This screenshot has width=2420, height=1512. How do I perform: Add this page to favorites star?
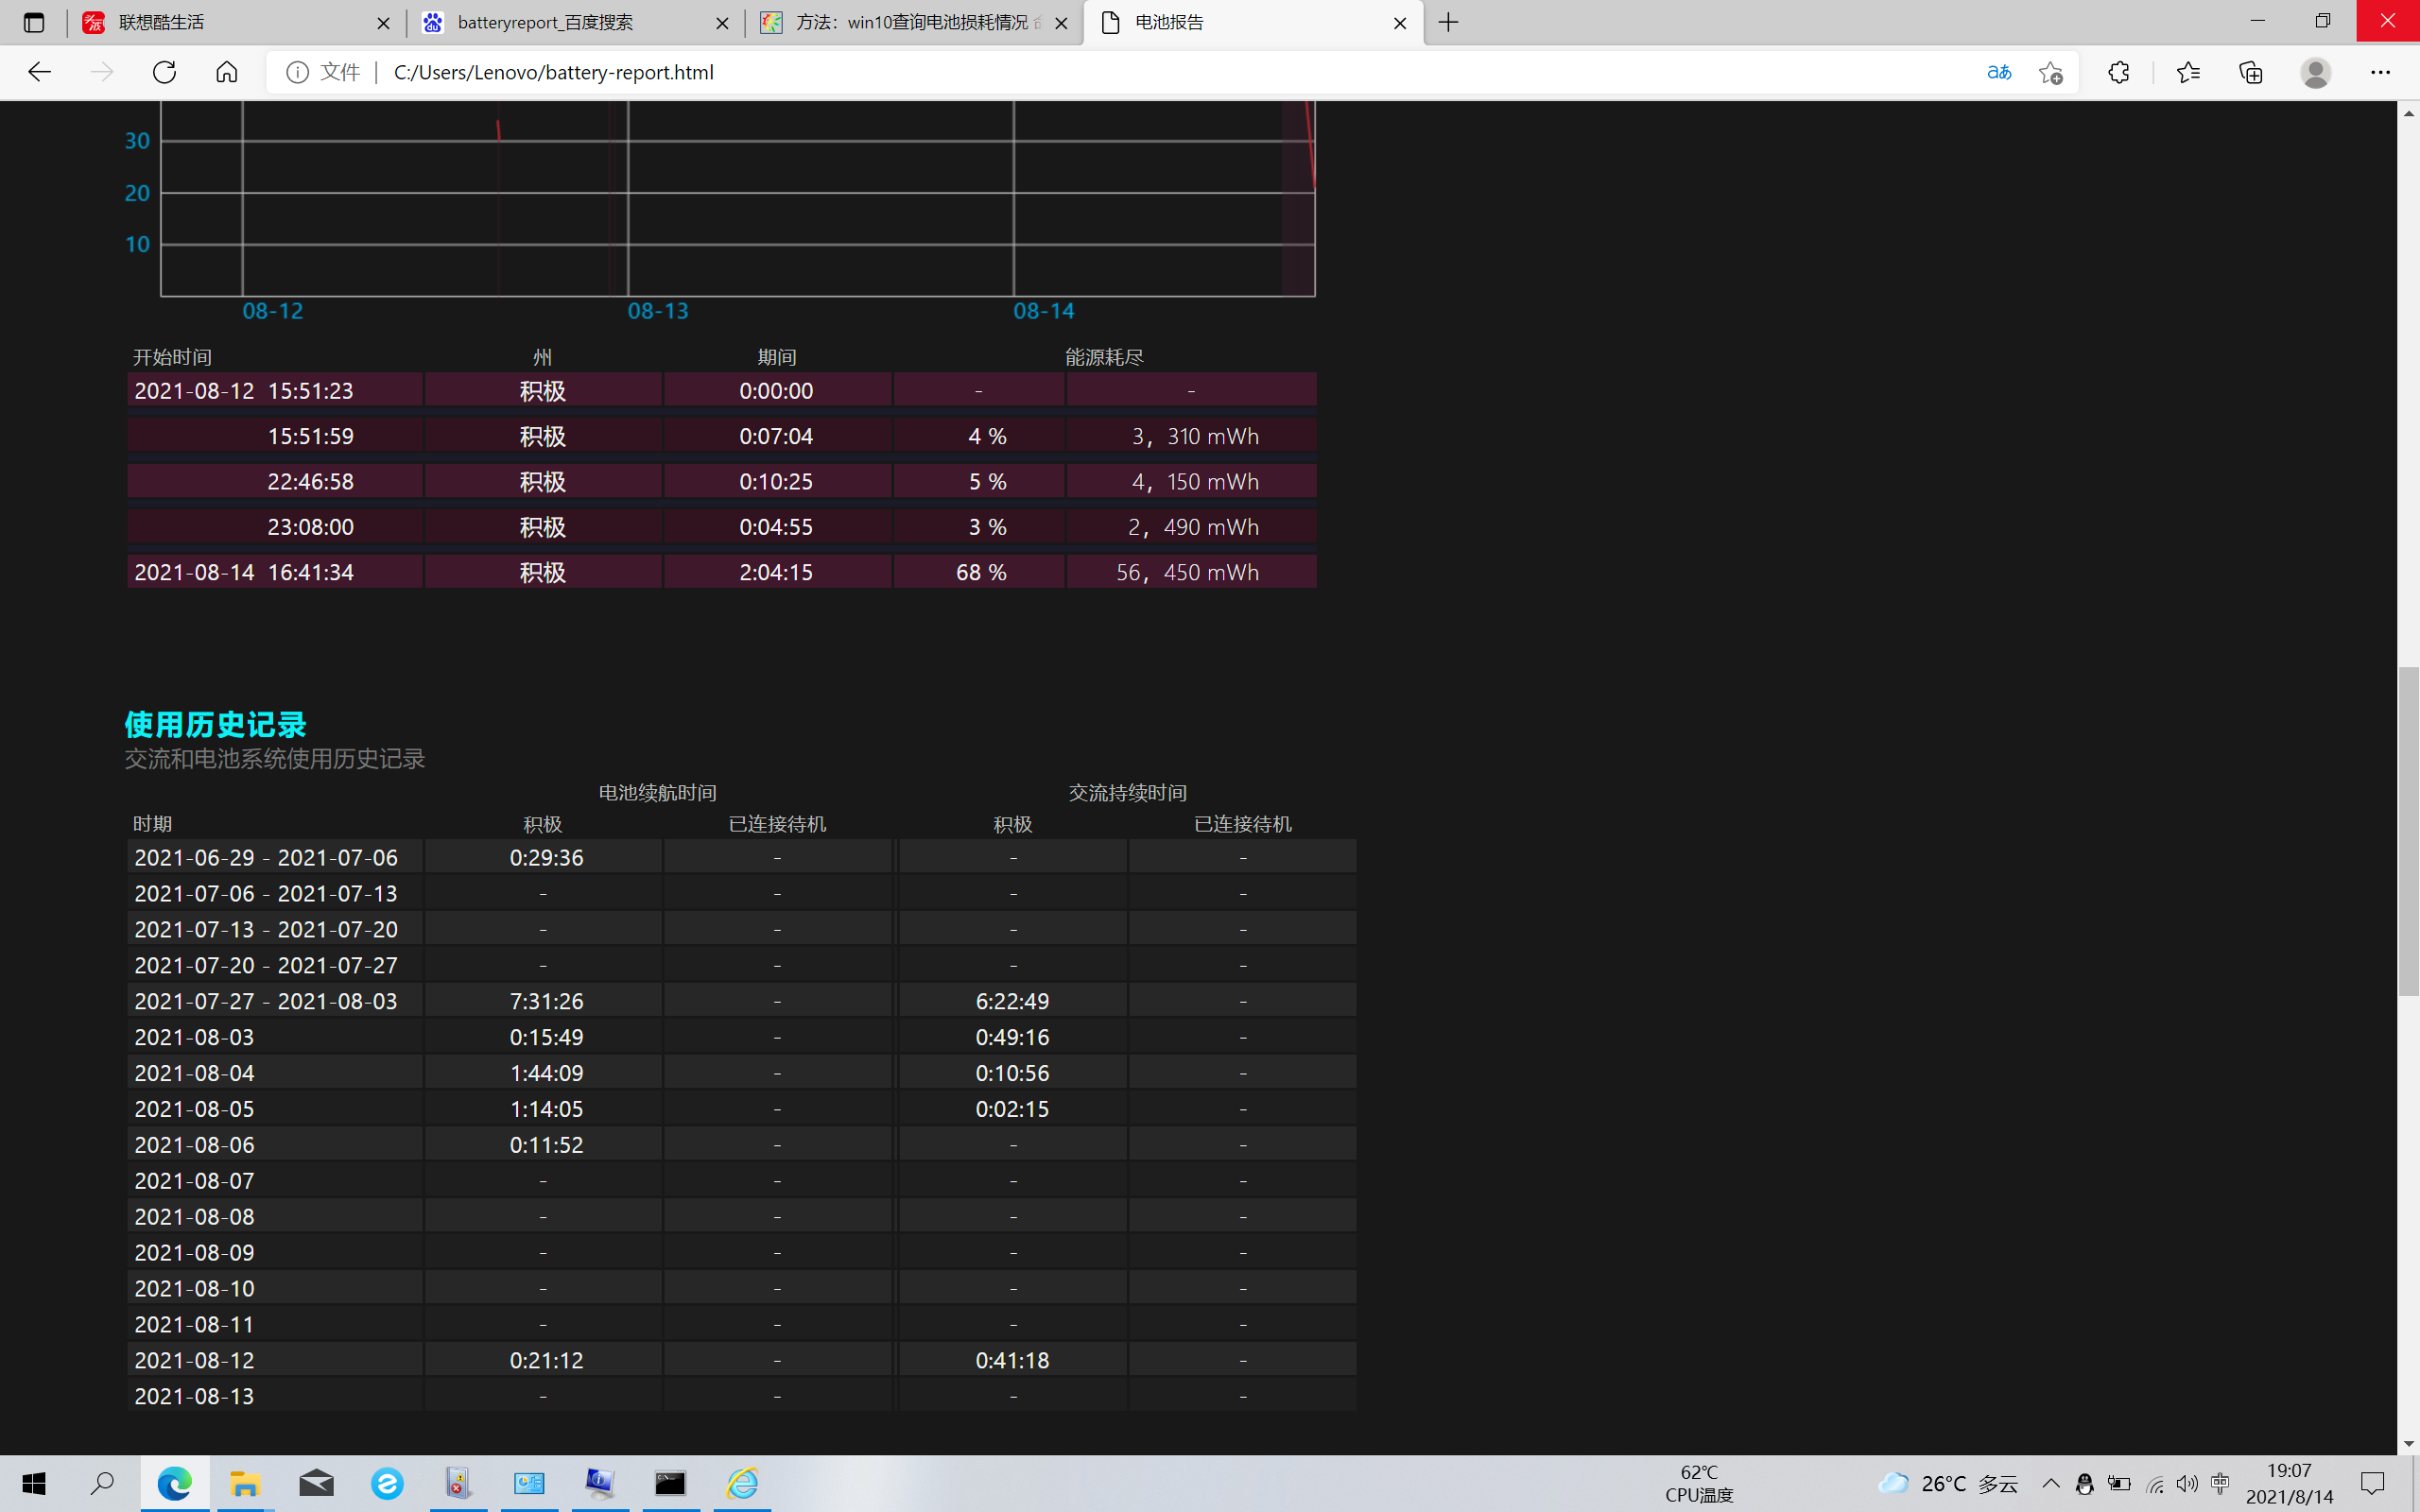coord(2050,72)
